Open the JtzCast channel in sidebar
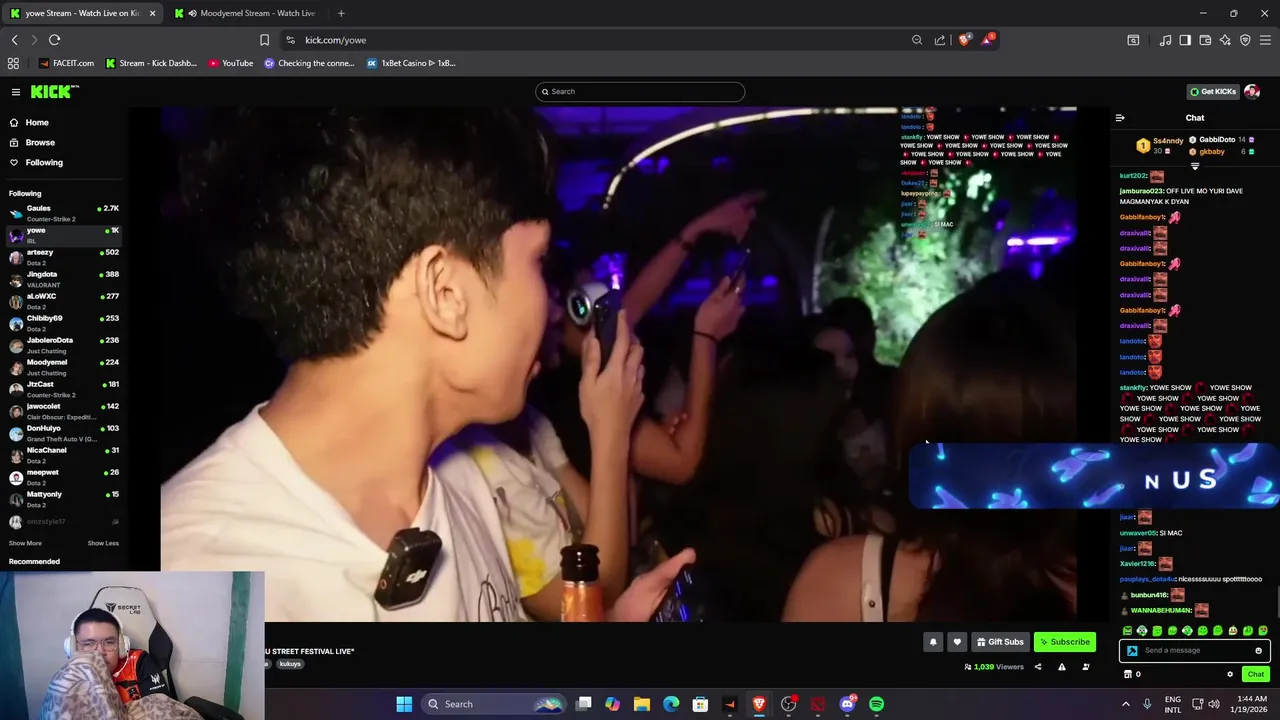Viewport: 1280px width, 720px height. tap(64, 389)
